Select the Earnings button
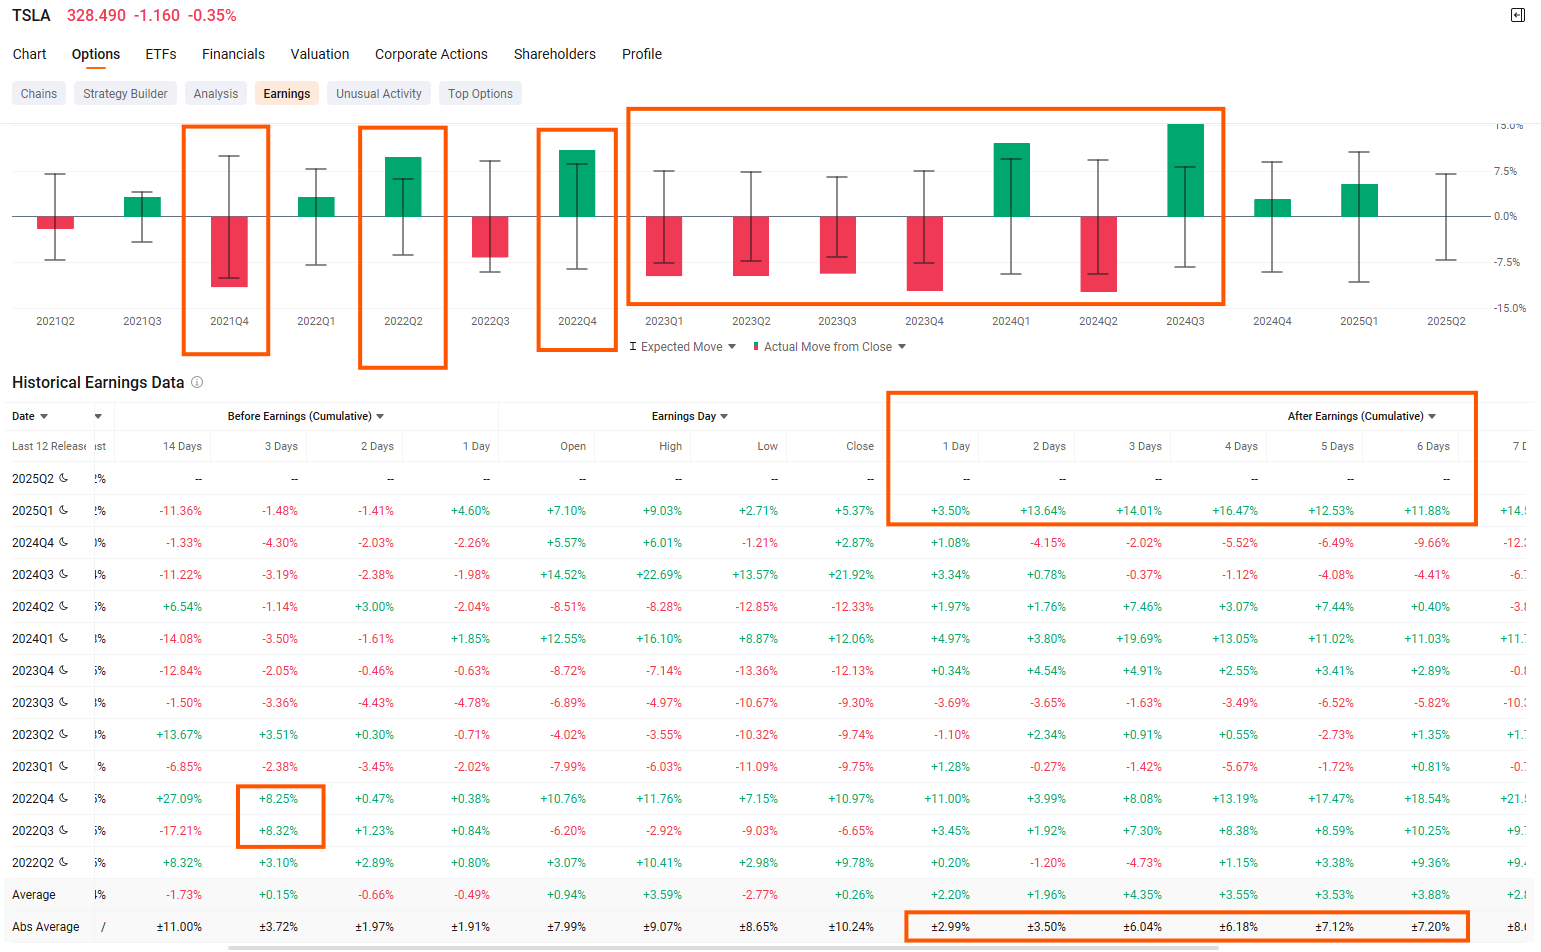1541x952 pixels. click(287, 94)
